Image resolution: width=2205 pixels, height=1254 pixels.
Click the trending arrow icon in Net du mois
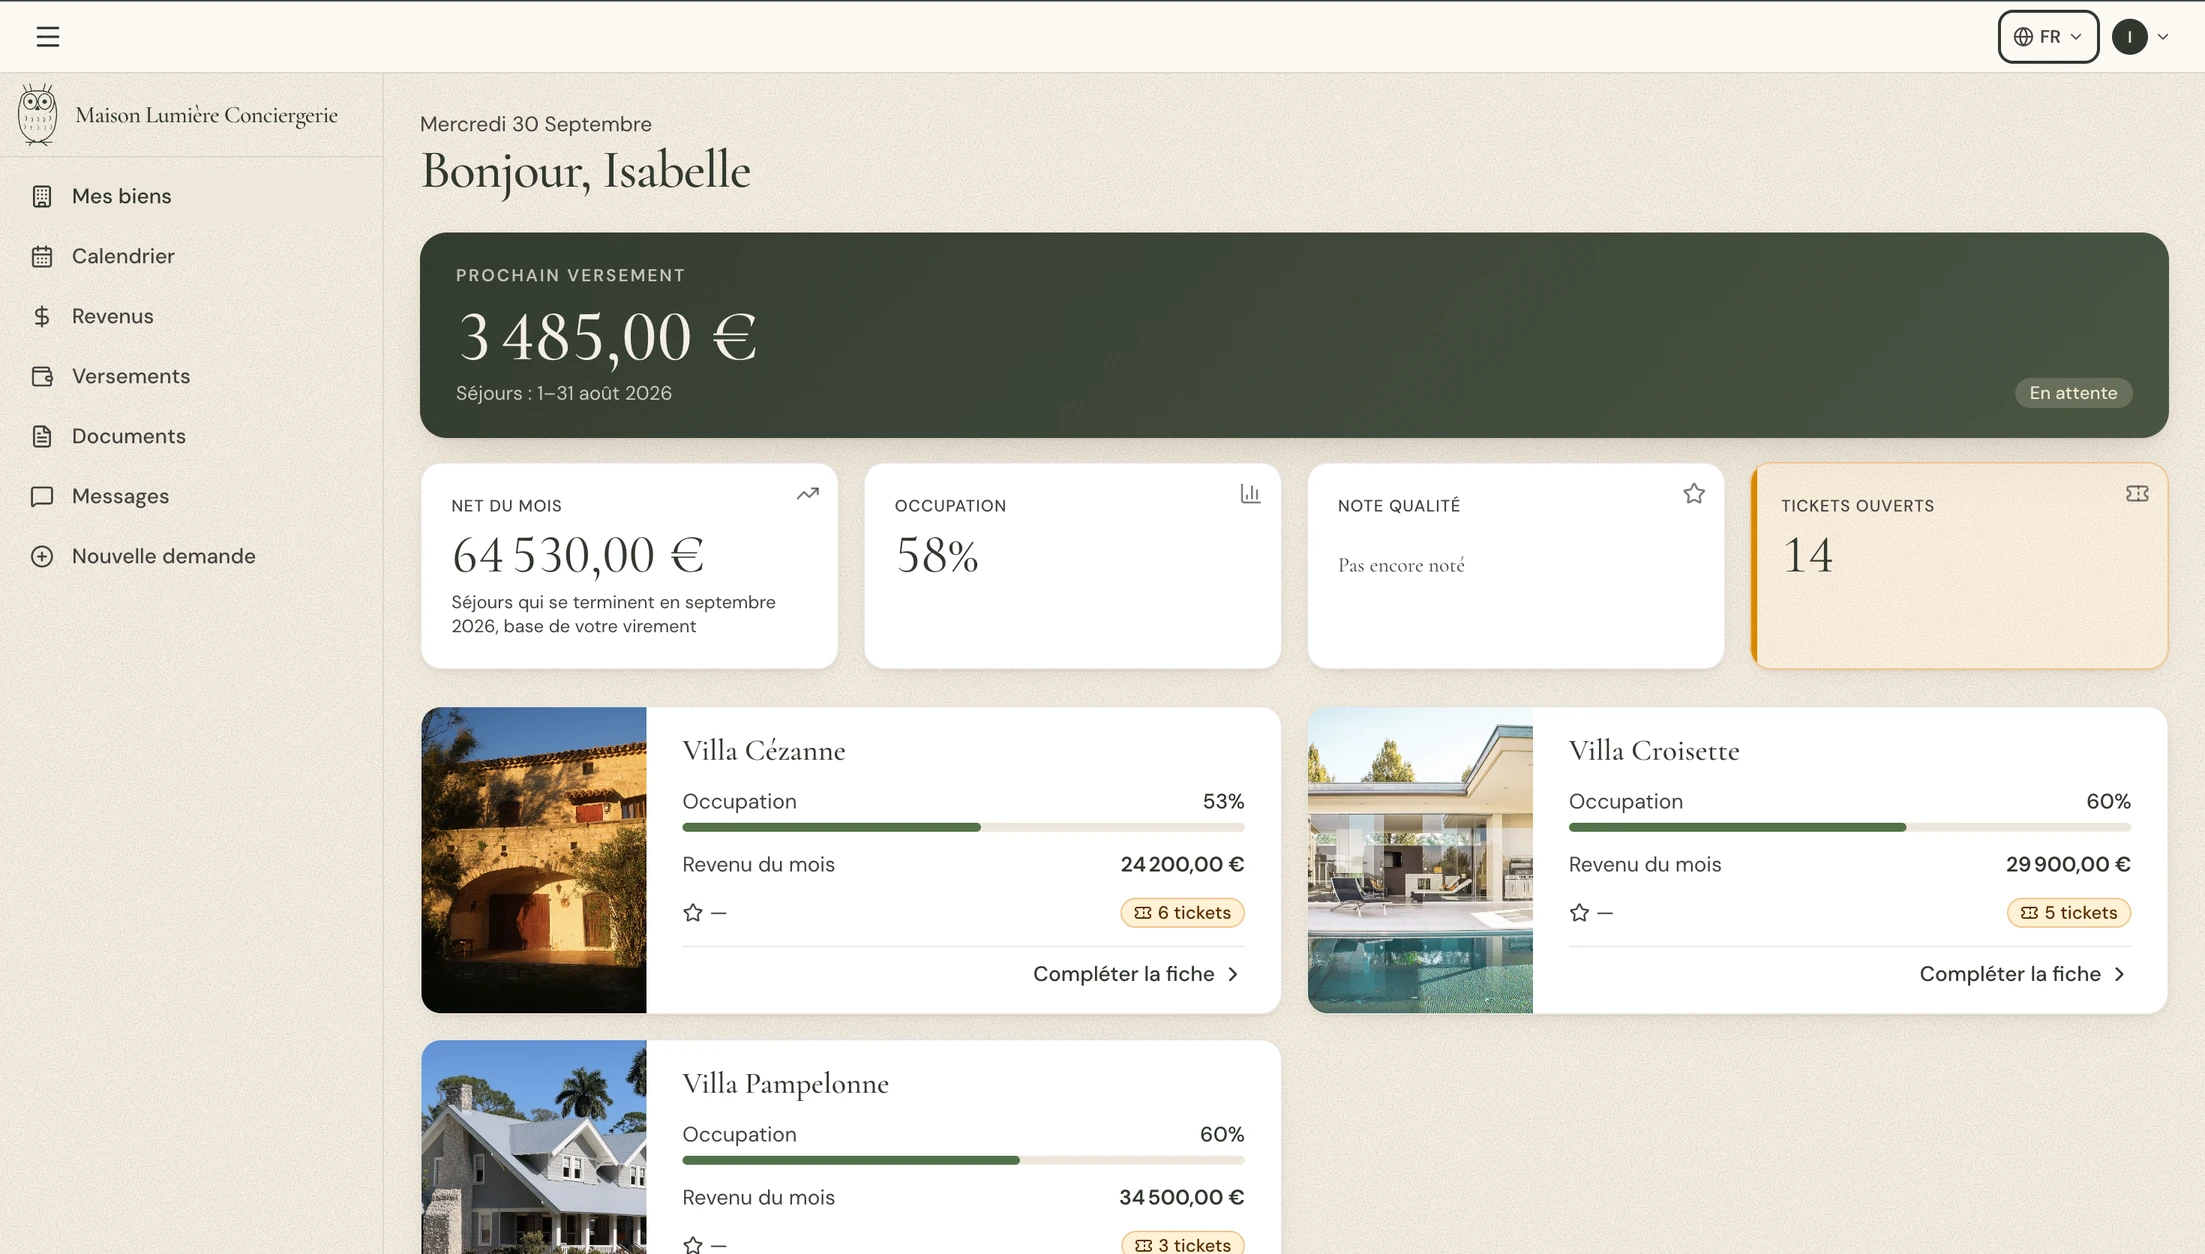pyautogui.click(x=808, y=493)
